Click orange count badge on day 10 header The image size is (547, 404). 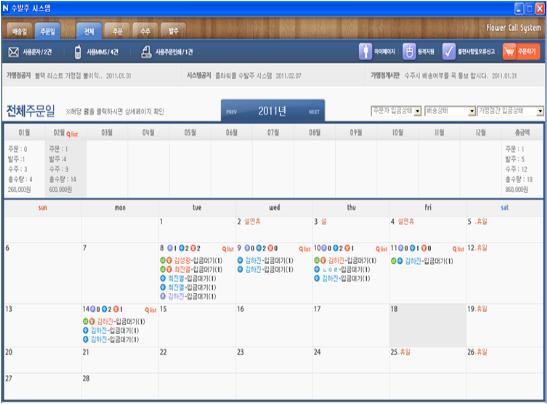(x=347, y=248)
